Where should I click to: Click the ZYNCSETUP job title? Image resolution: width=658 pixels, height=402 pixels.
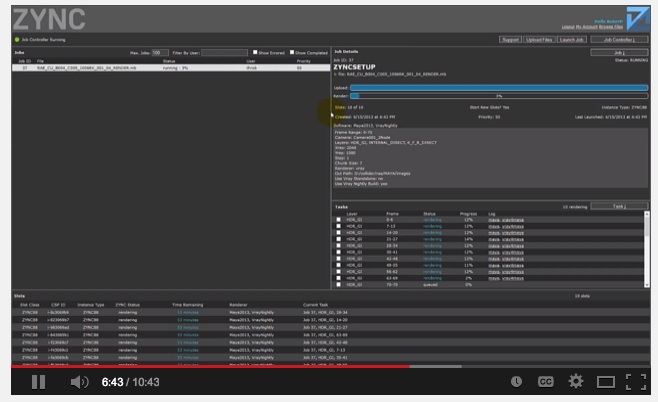(x=354, y=67)
